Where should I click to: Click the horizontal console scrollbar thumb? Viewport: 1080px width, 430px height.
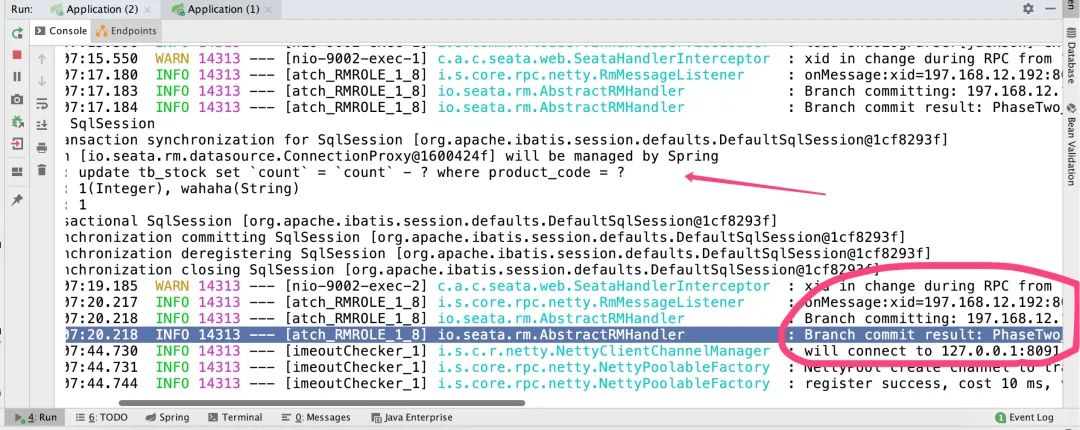[x=322, y=403]
